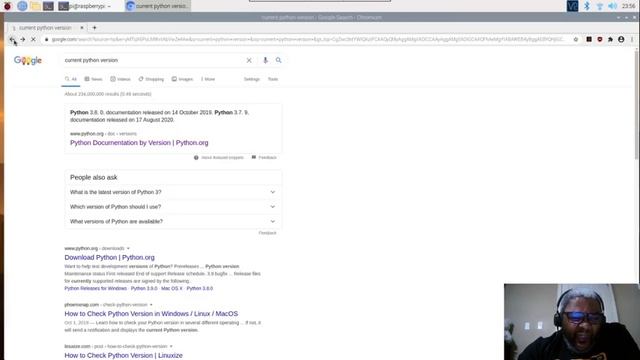Image resolution: width=640 pixels, height=360 pixels.
Task: Launch a new terminal from the taskbar
Action: click(48, 6)
